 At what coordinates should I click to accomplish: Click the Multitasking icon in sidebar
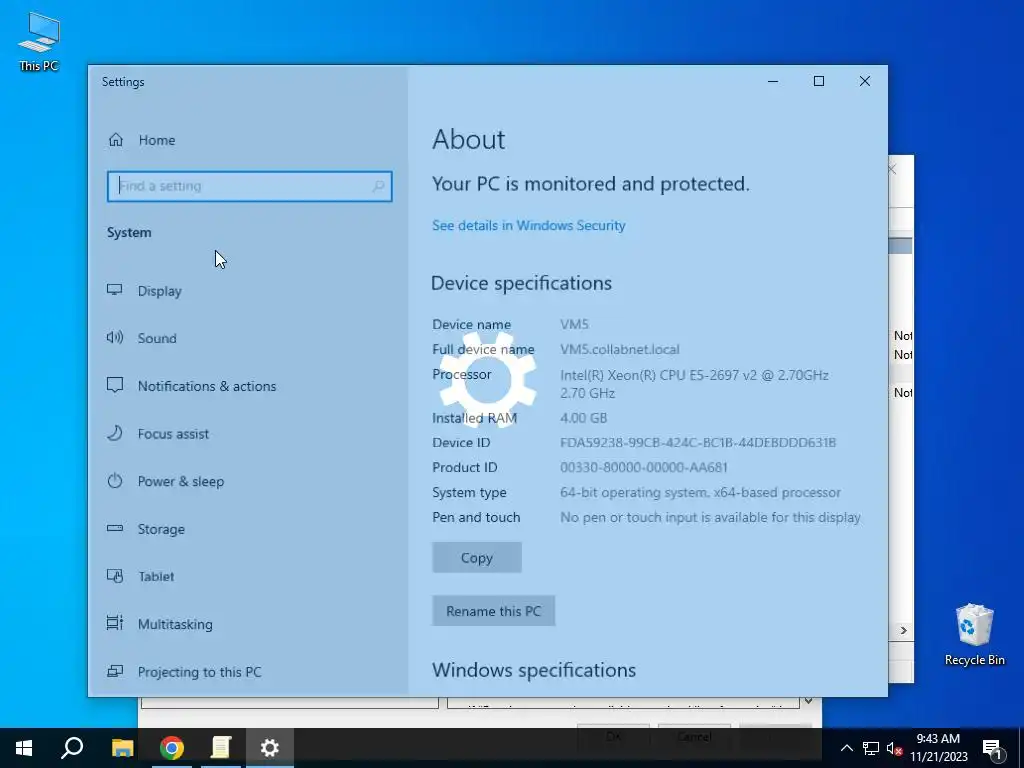click(x=115, y=623)
